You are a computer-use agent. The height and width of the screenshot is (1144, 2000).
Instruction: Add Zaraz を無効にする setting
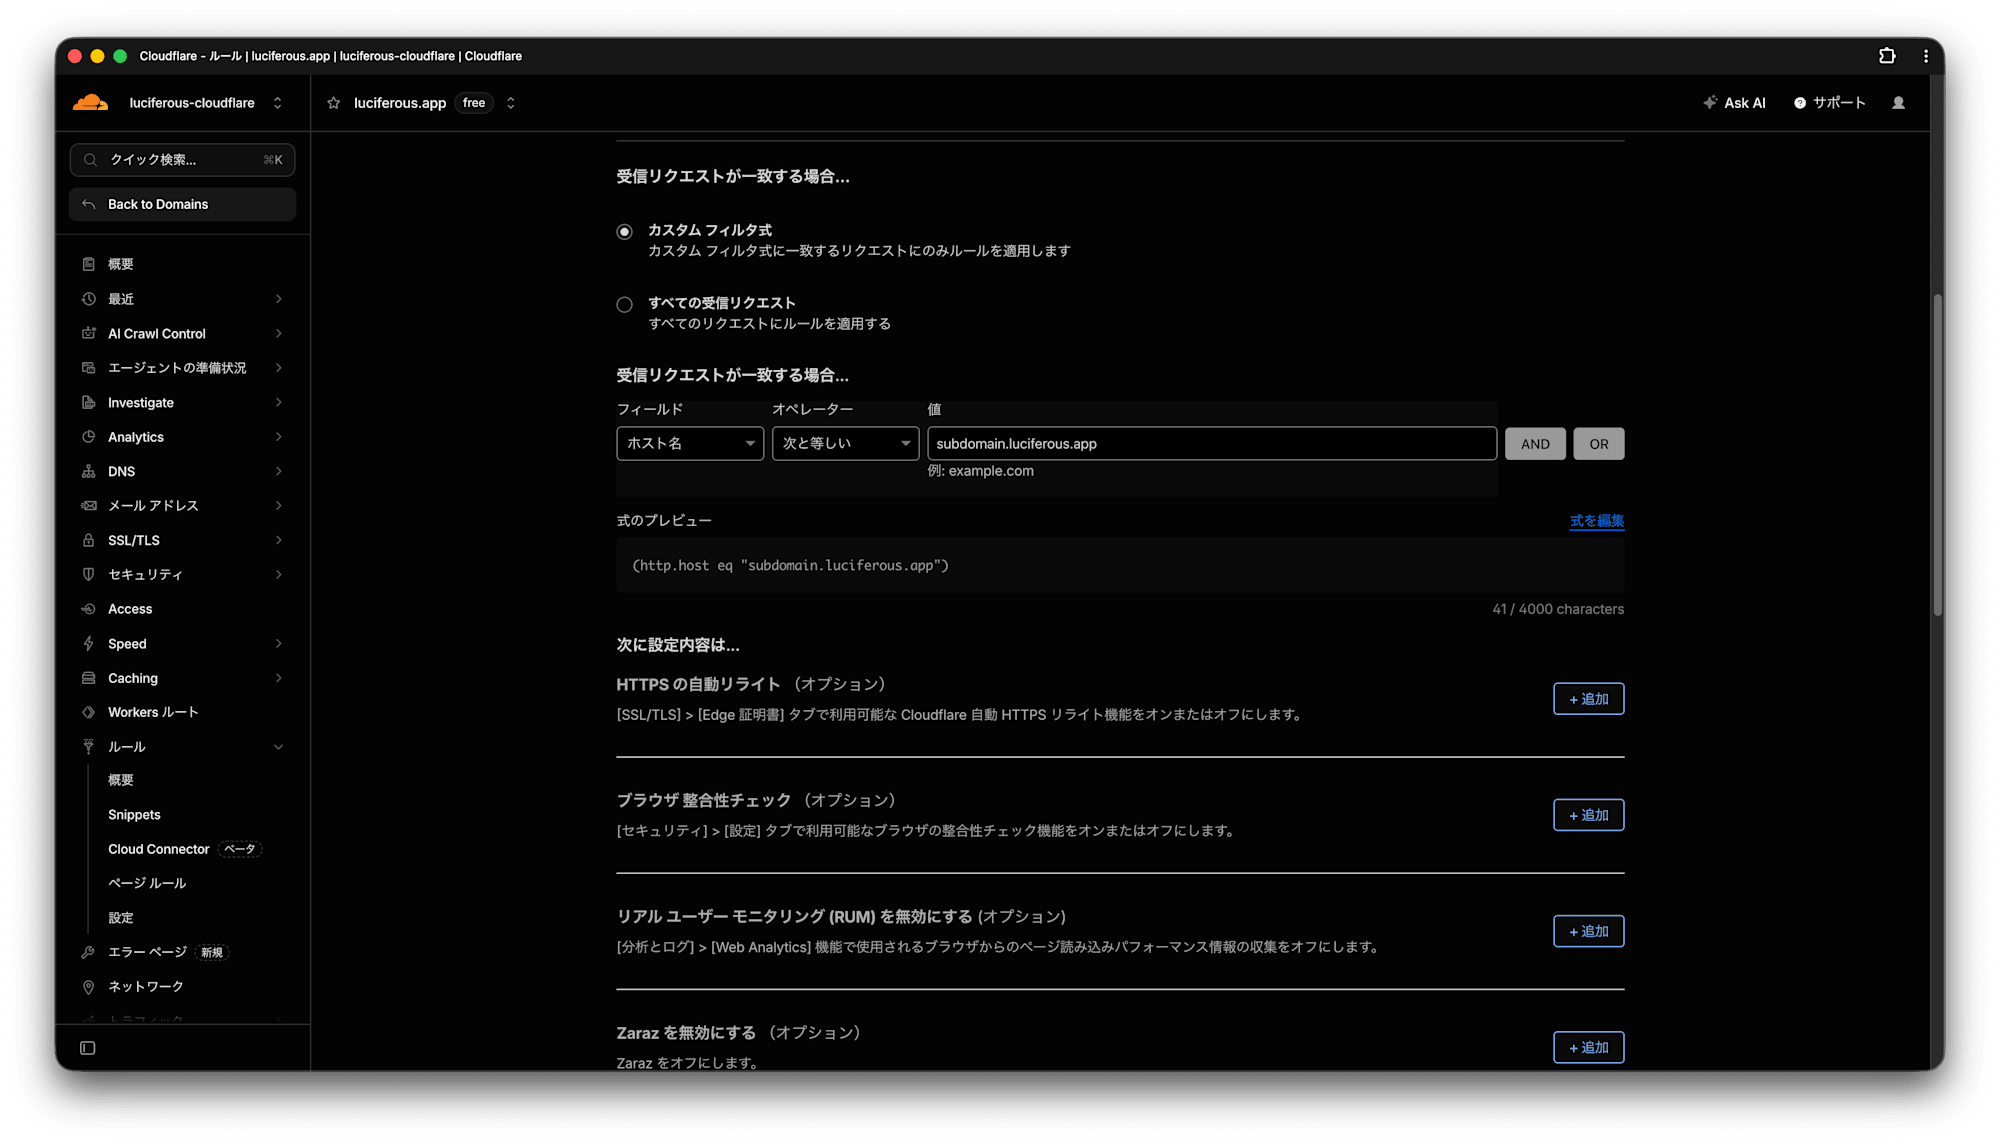coord(1588,1047)
